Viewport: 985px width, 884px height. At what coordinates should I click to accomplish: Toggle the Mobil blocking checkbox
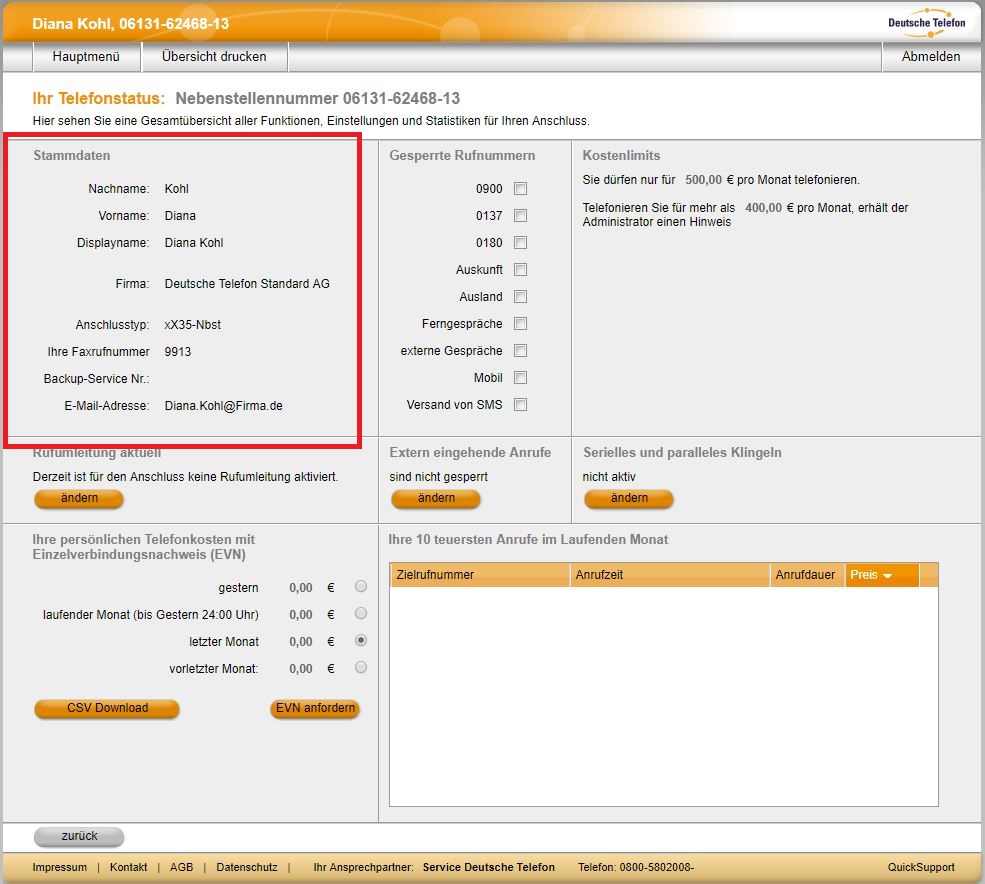(x=520, y=378)
